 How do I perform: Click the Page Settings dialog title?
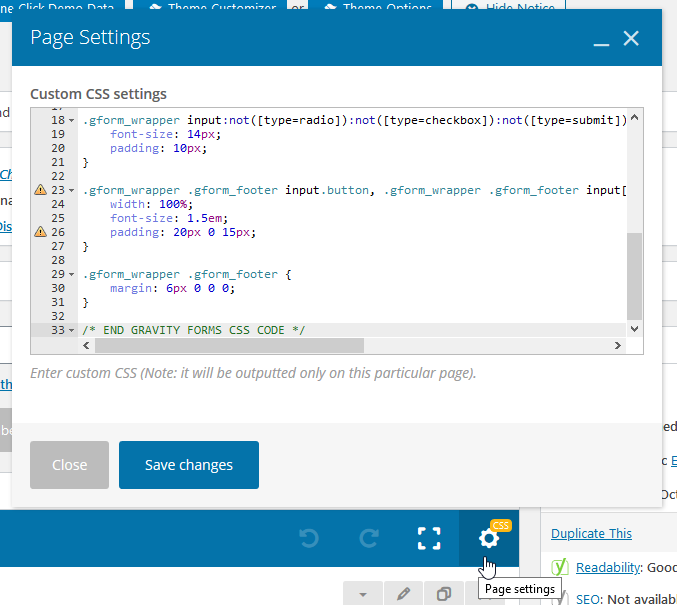coord(90,38)
